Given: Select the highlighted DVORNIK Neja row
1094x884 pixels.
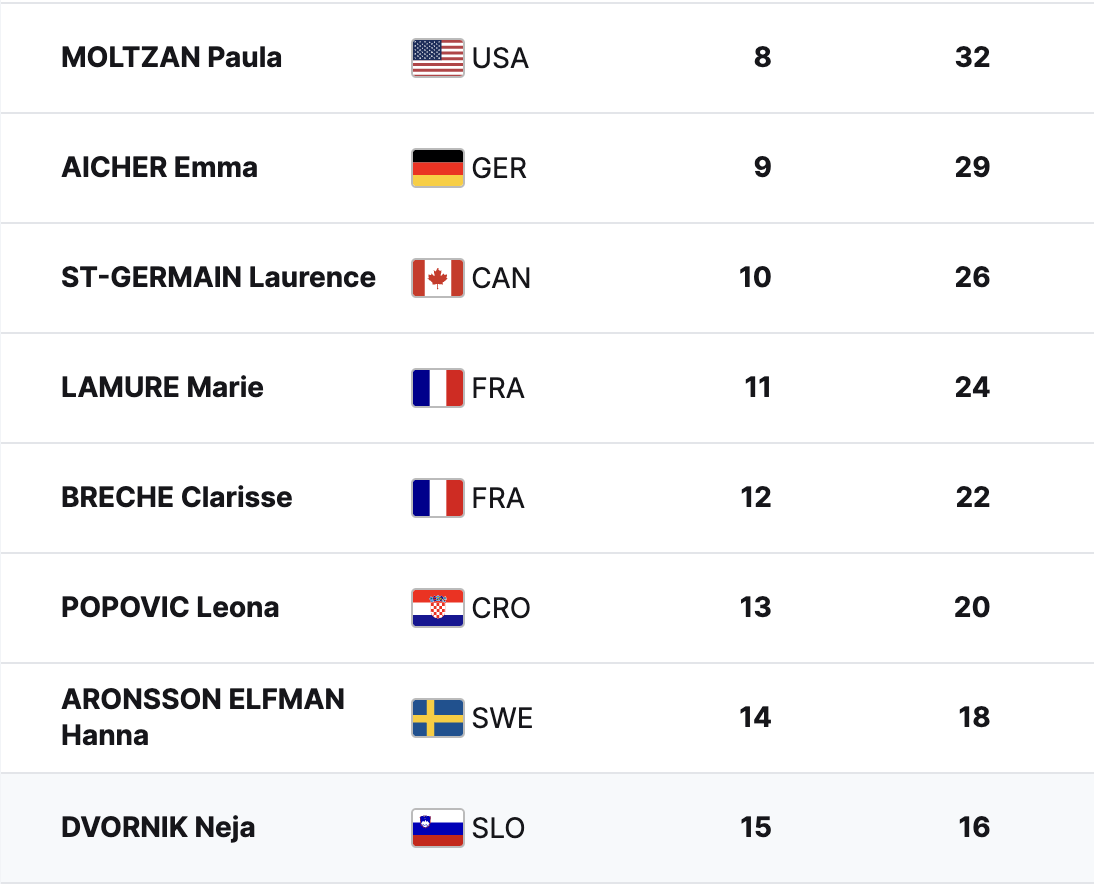Looking at the screenshot, I should tap(547, 827).
